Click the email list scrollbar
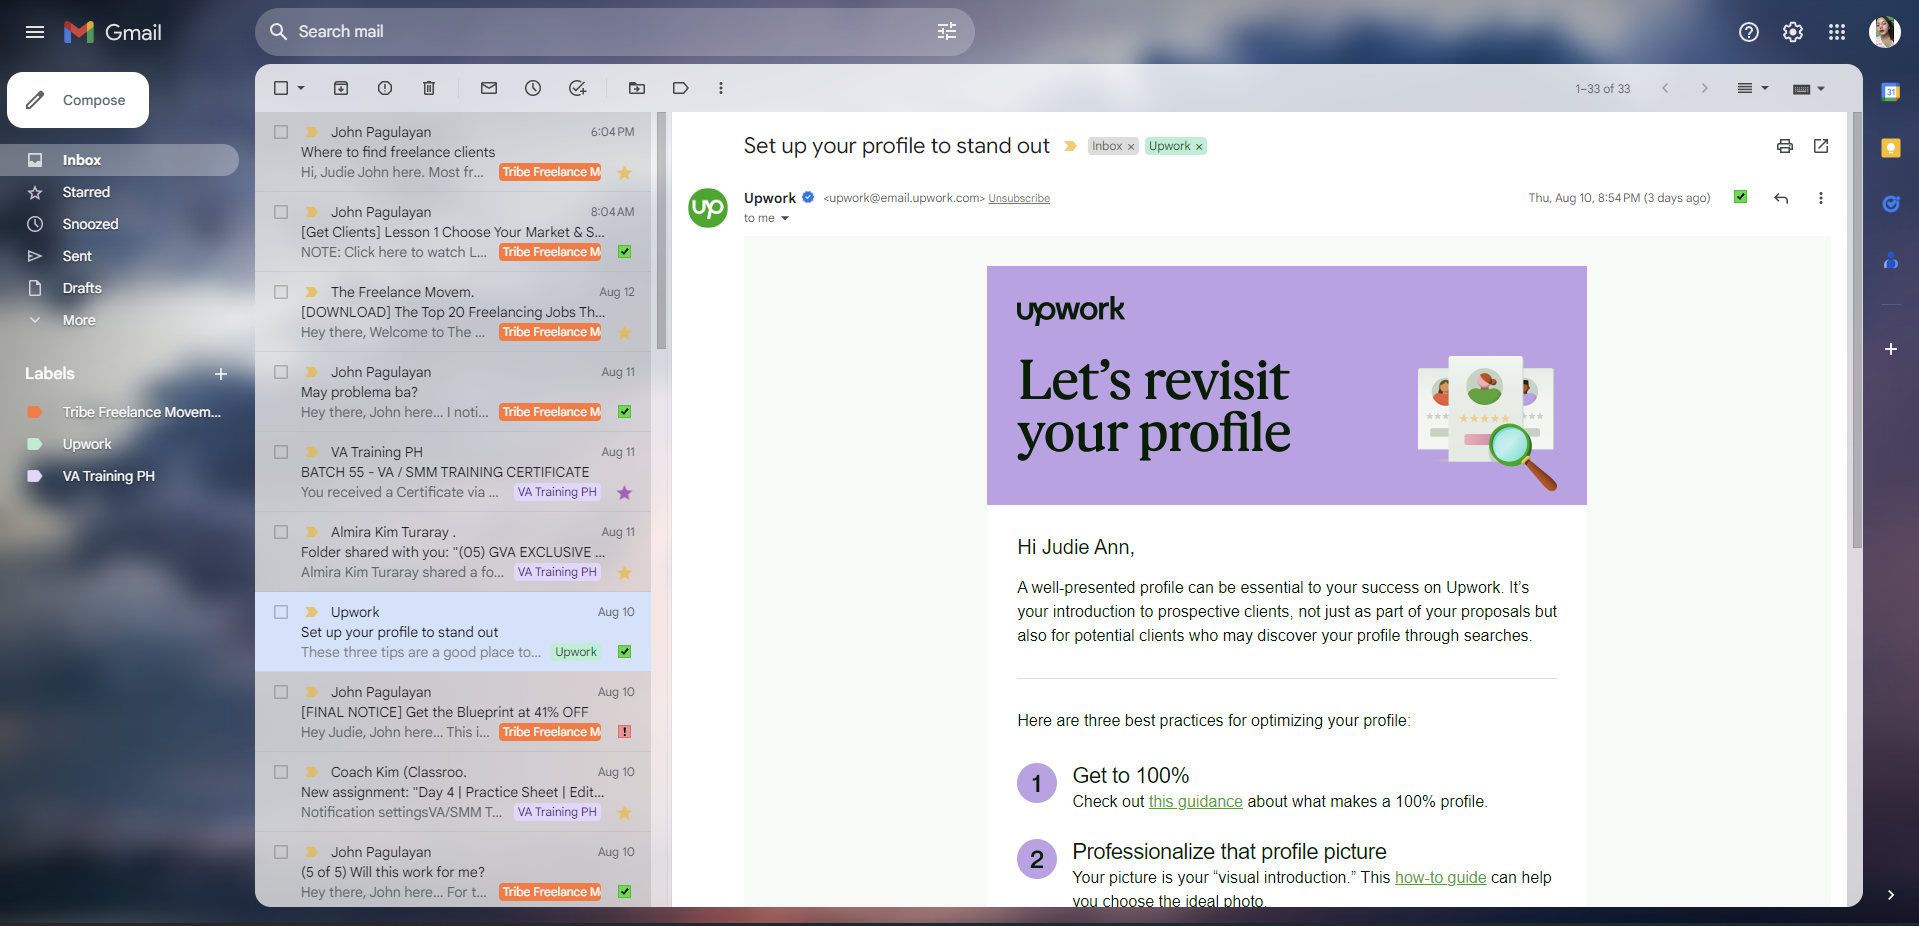The height and width of the screenshot is (926, 1919). pyautogui.click(x=660, y=231)
